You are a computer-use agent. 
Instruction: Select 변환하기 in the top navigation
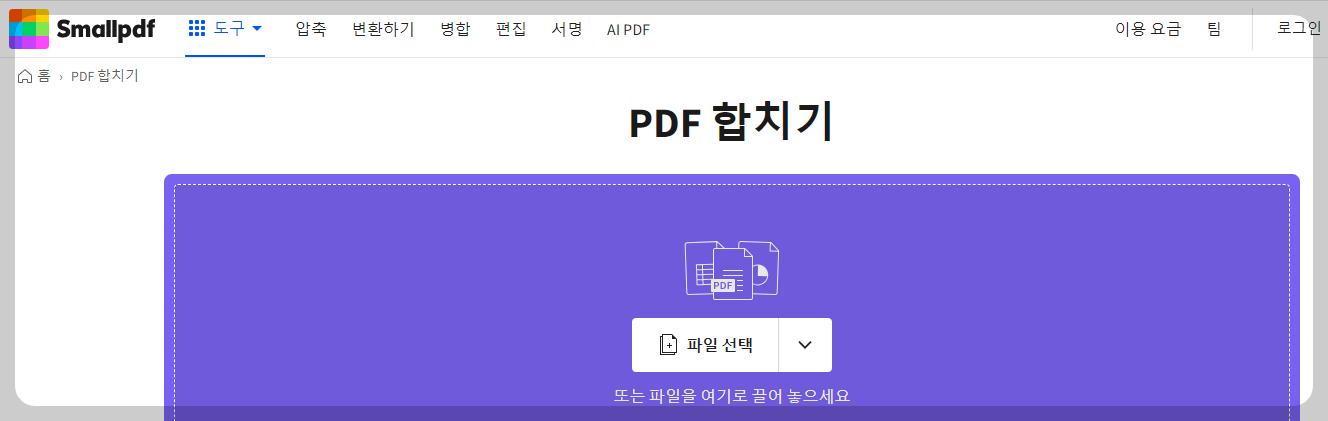click(383, 30)
